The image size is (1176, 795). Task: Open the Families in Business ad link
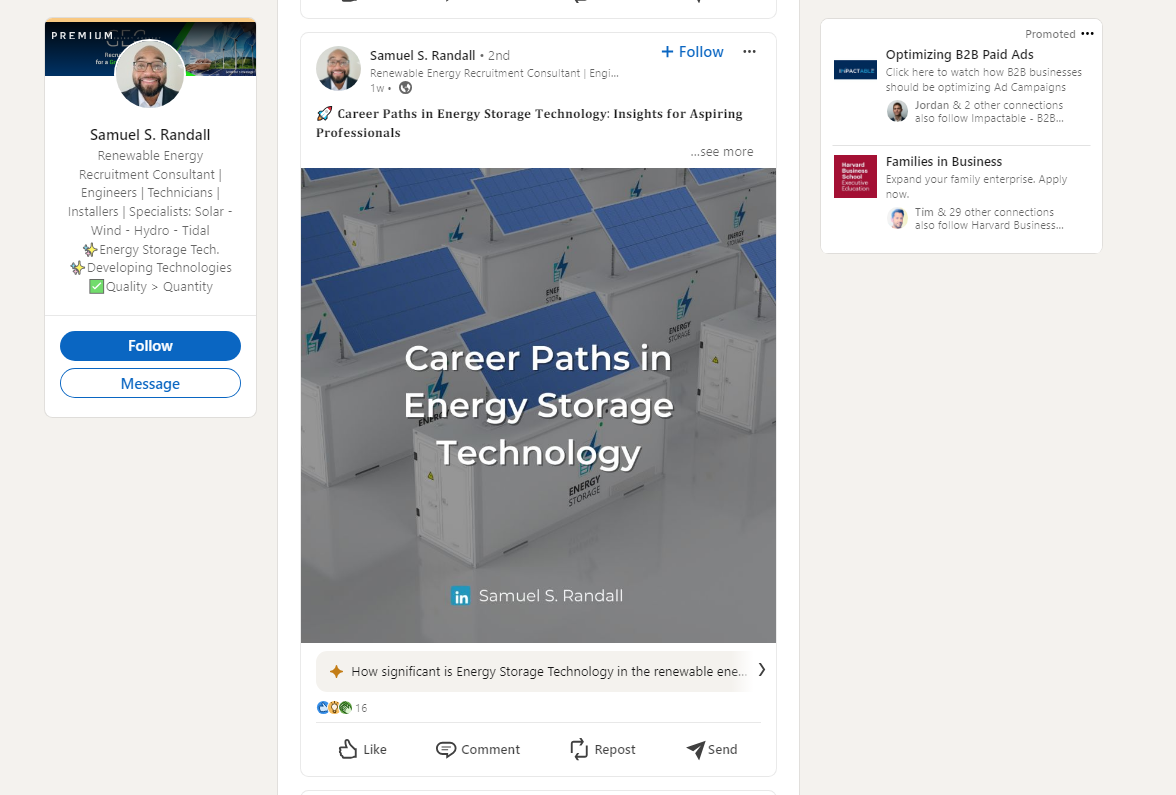tap(943, 162)
